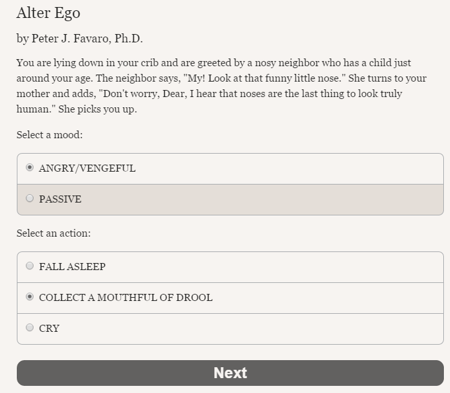
Task: Click the Alter Ego title heading
Action: [48, 13]
